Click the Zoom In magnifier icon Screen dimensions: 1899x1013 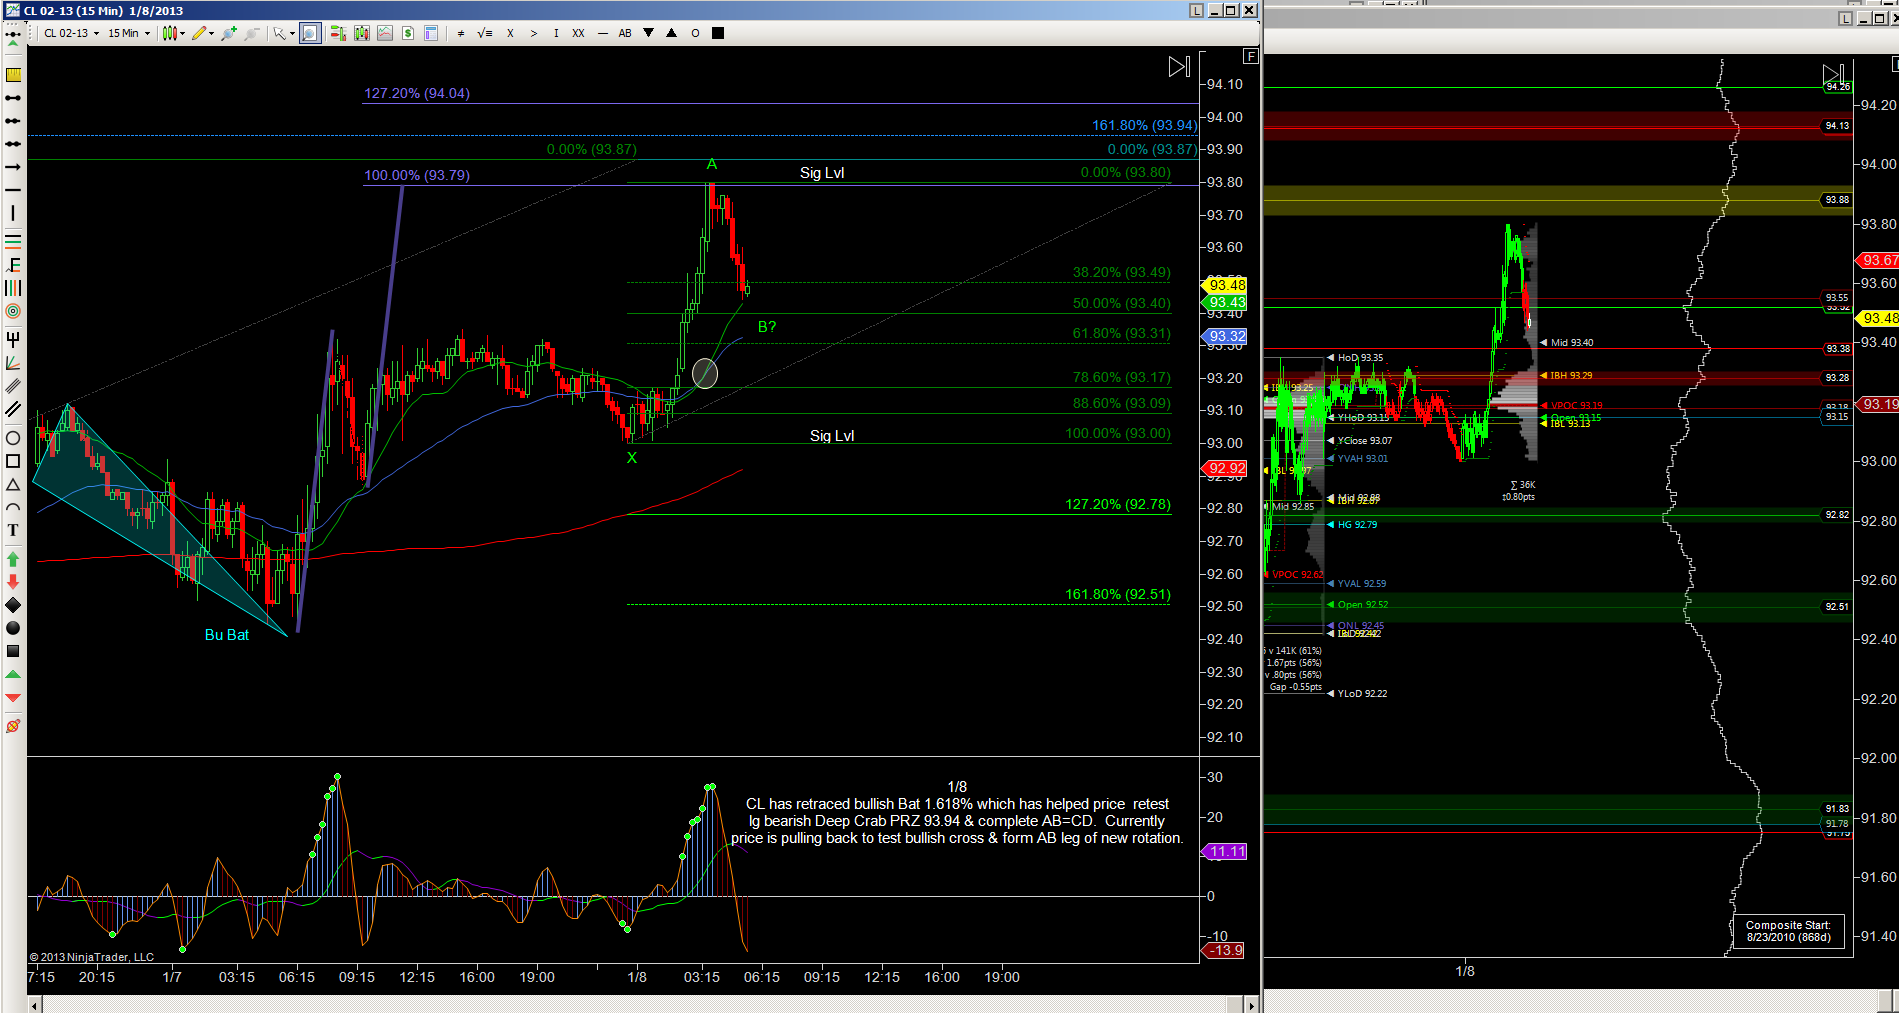pos(229,33)
